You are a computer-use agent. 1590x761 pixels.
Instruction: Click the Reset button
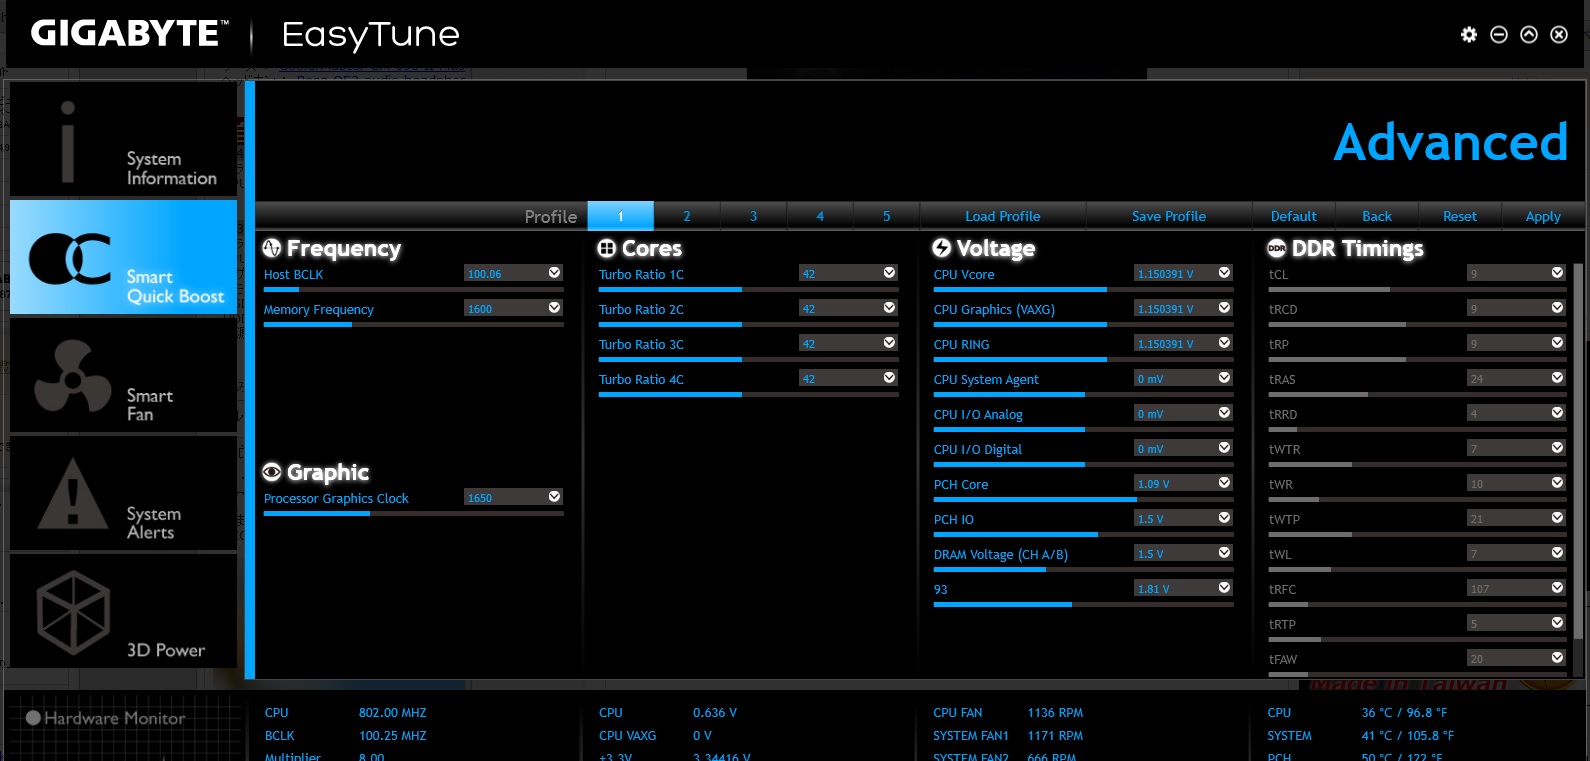point(1460,216)
